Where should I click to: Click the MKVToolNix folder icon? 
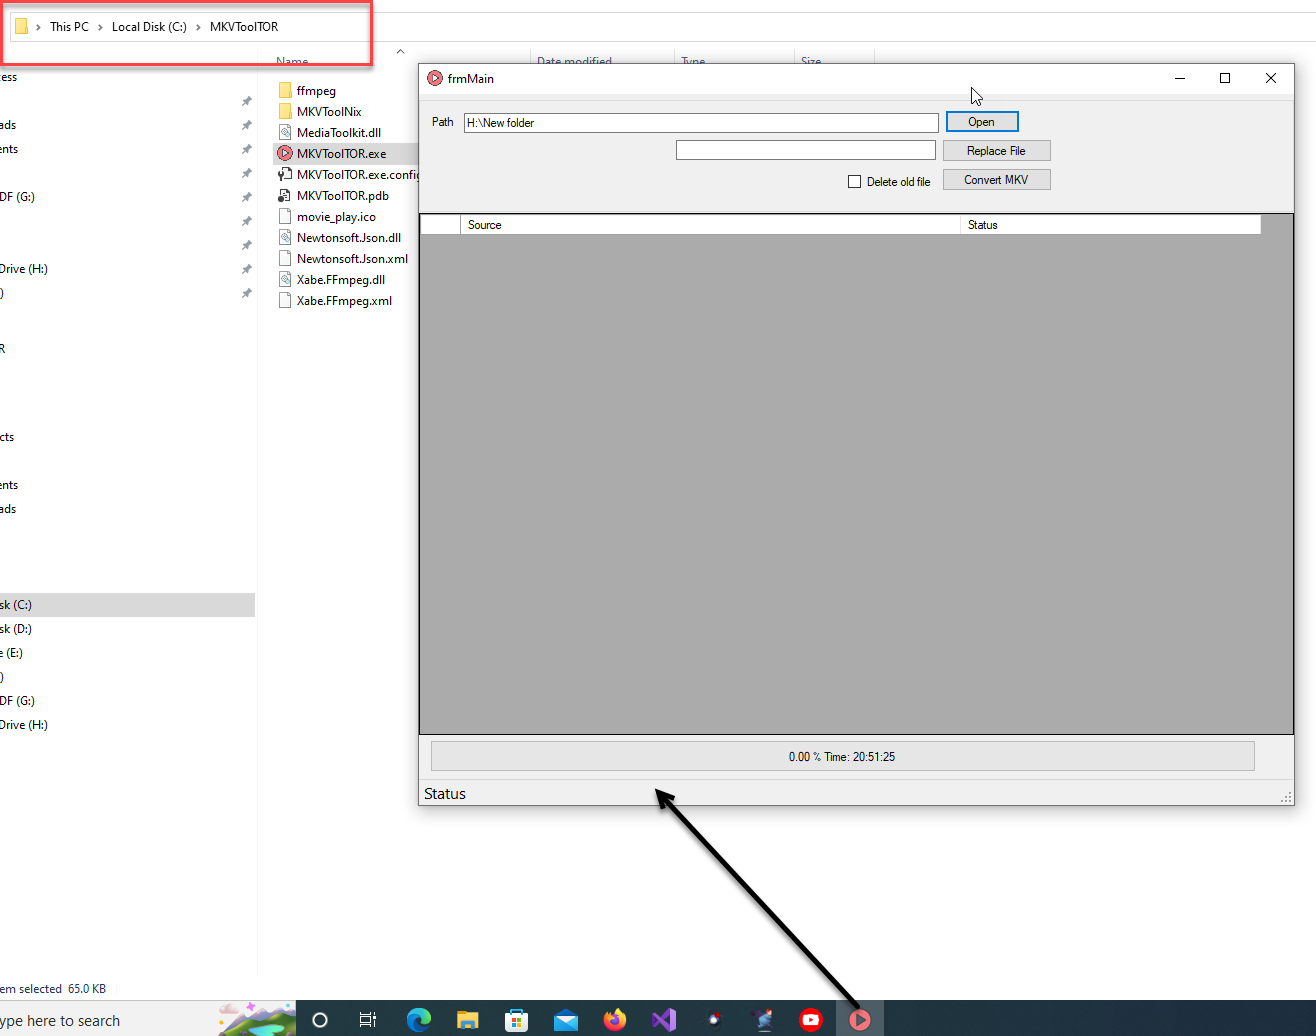coord(285,111)
